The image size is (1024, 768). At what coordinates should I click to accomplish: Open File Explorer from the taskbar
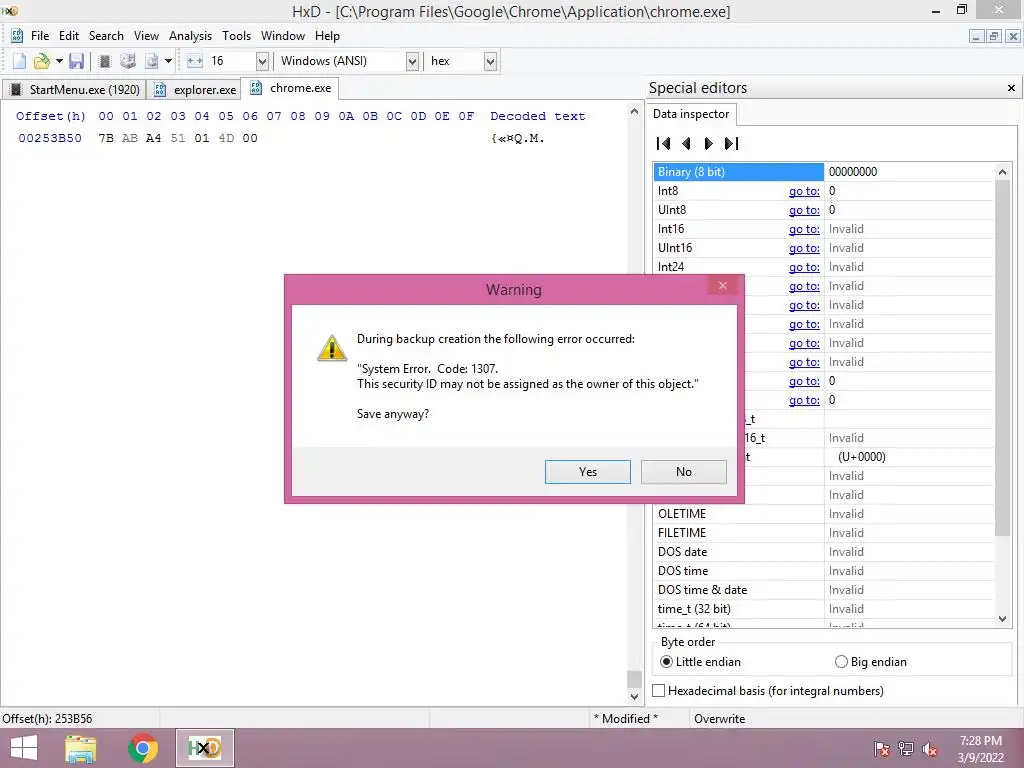[x=81, y=748]
